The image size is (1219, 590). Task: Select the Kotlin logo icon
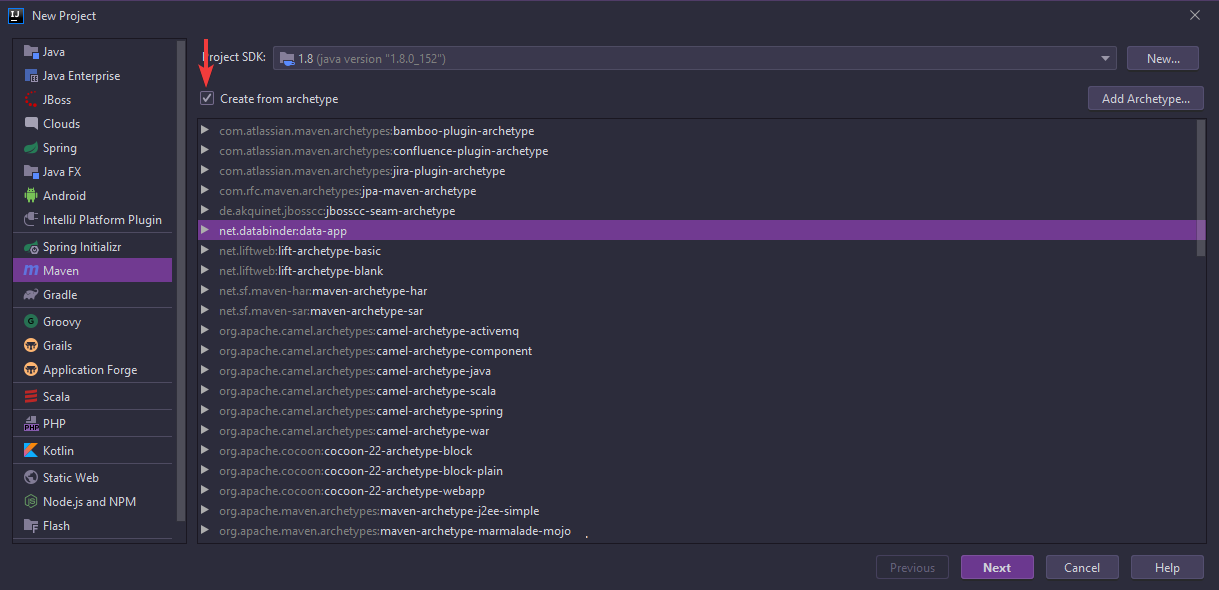(31, 451)
